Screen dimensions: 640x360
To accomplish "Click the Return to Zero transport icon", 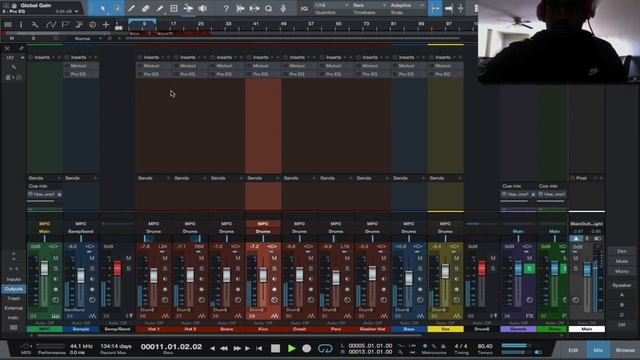I will pos(259,348).
